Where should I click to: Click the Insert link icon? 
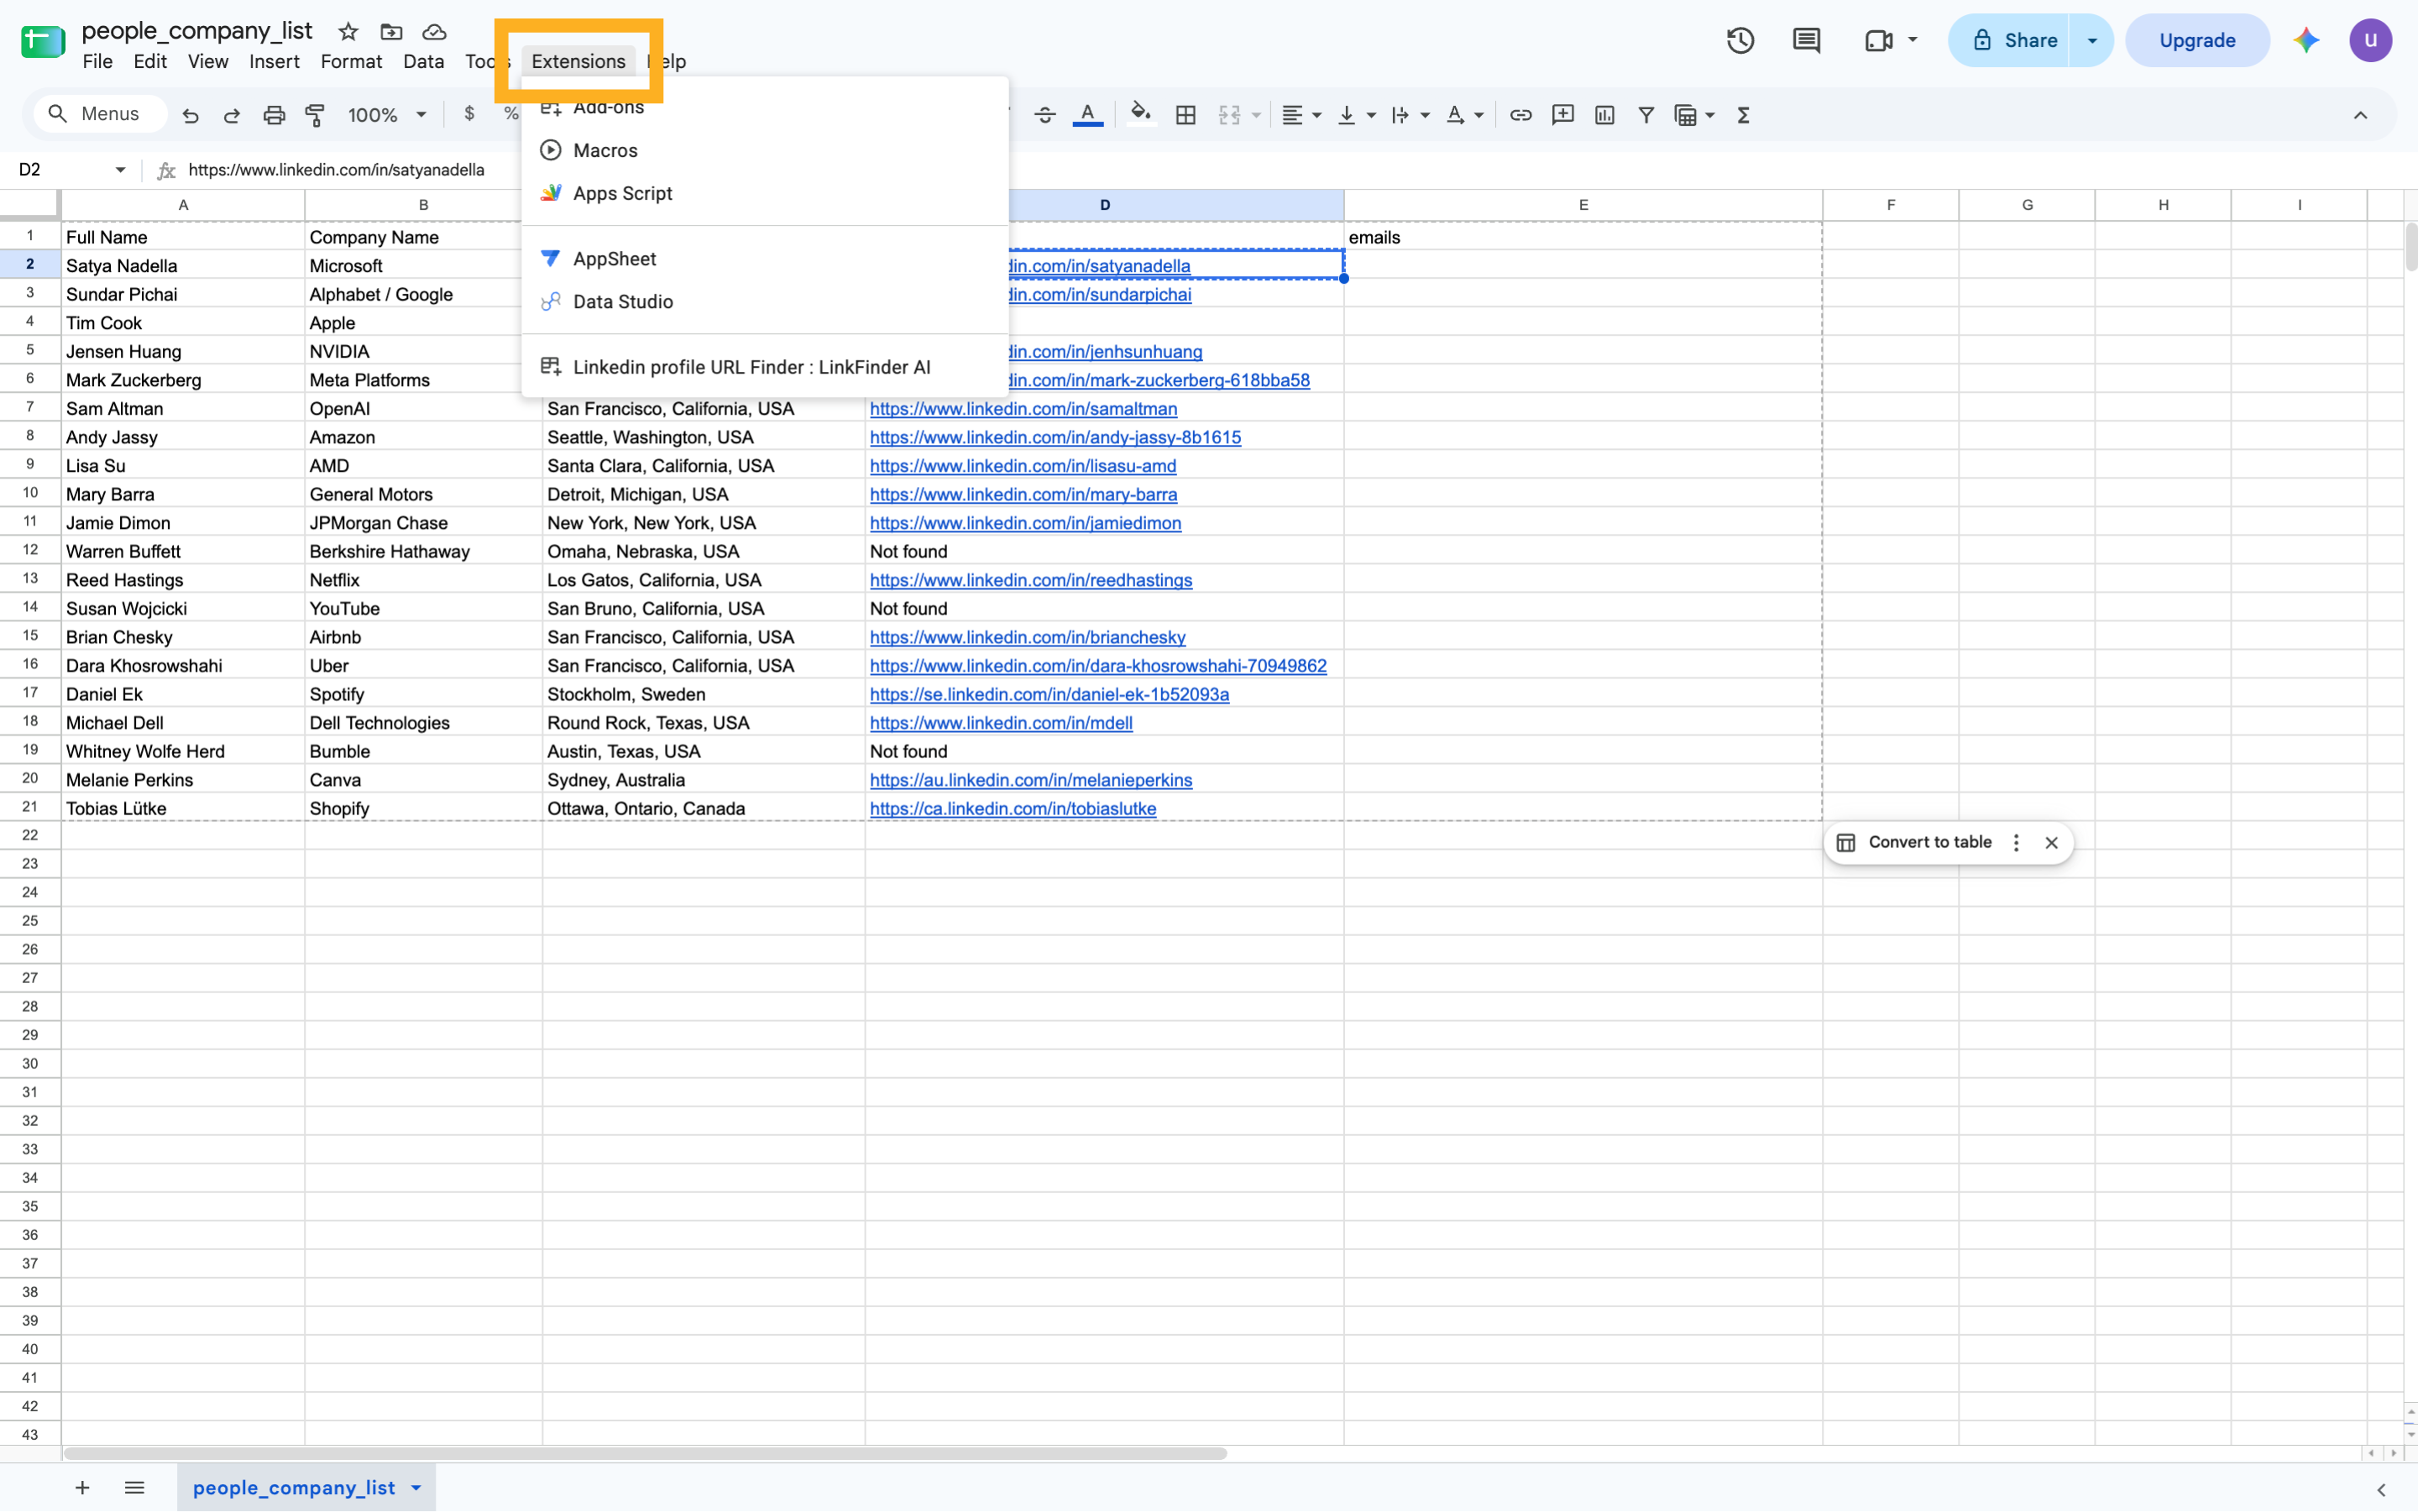(1521, 115)
